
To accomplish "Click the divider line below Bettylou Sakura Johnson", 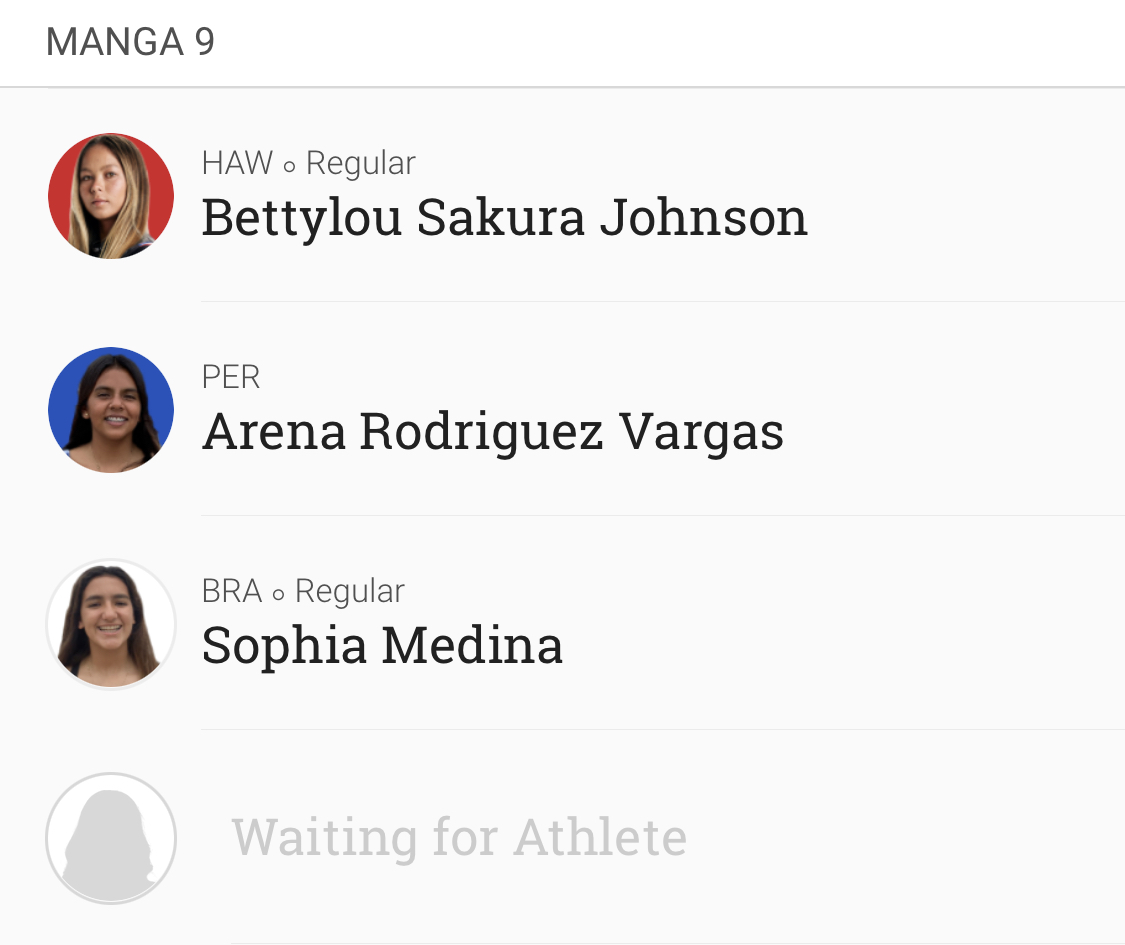I will [x=663, y=301].
